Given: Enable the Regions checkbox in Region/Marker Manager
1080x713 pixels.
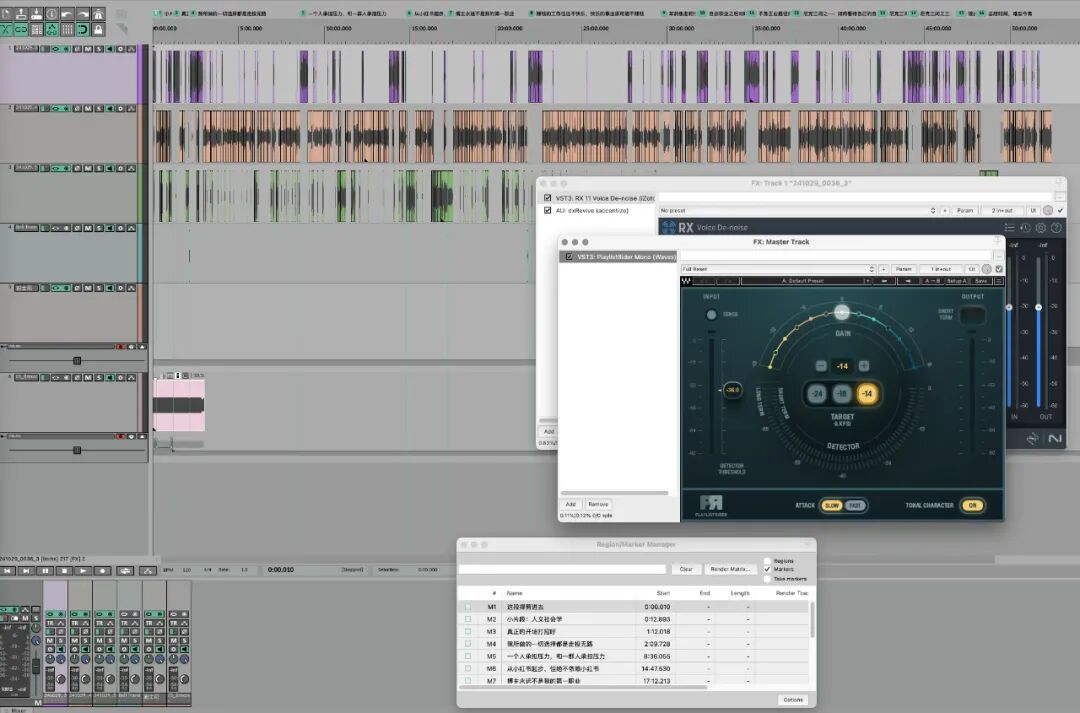Looking at the screenshot, I should pyautogui.click(x=767, y=561).
